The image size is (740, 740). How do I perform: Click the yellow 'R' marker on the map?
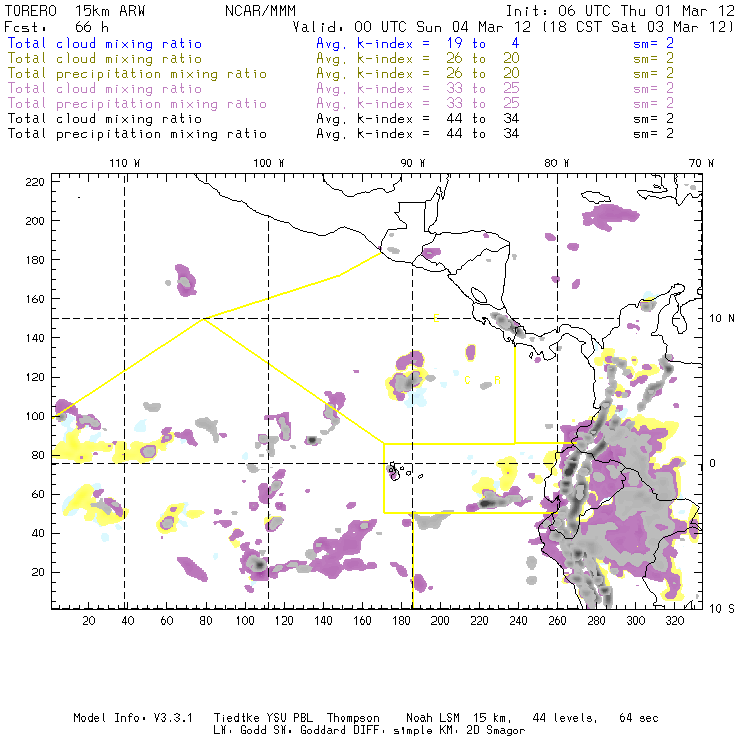tap(497, 380)
